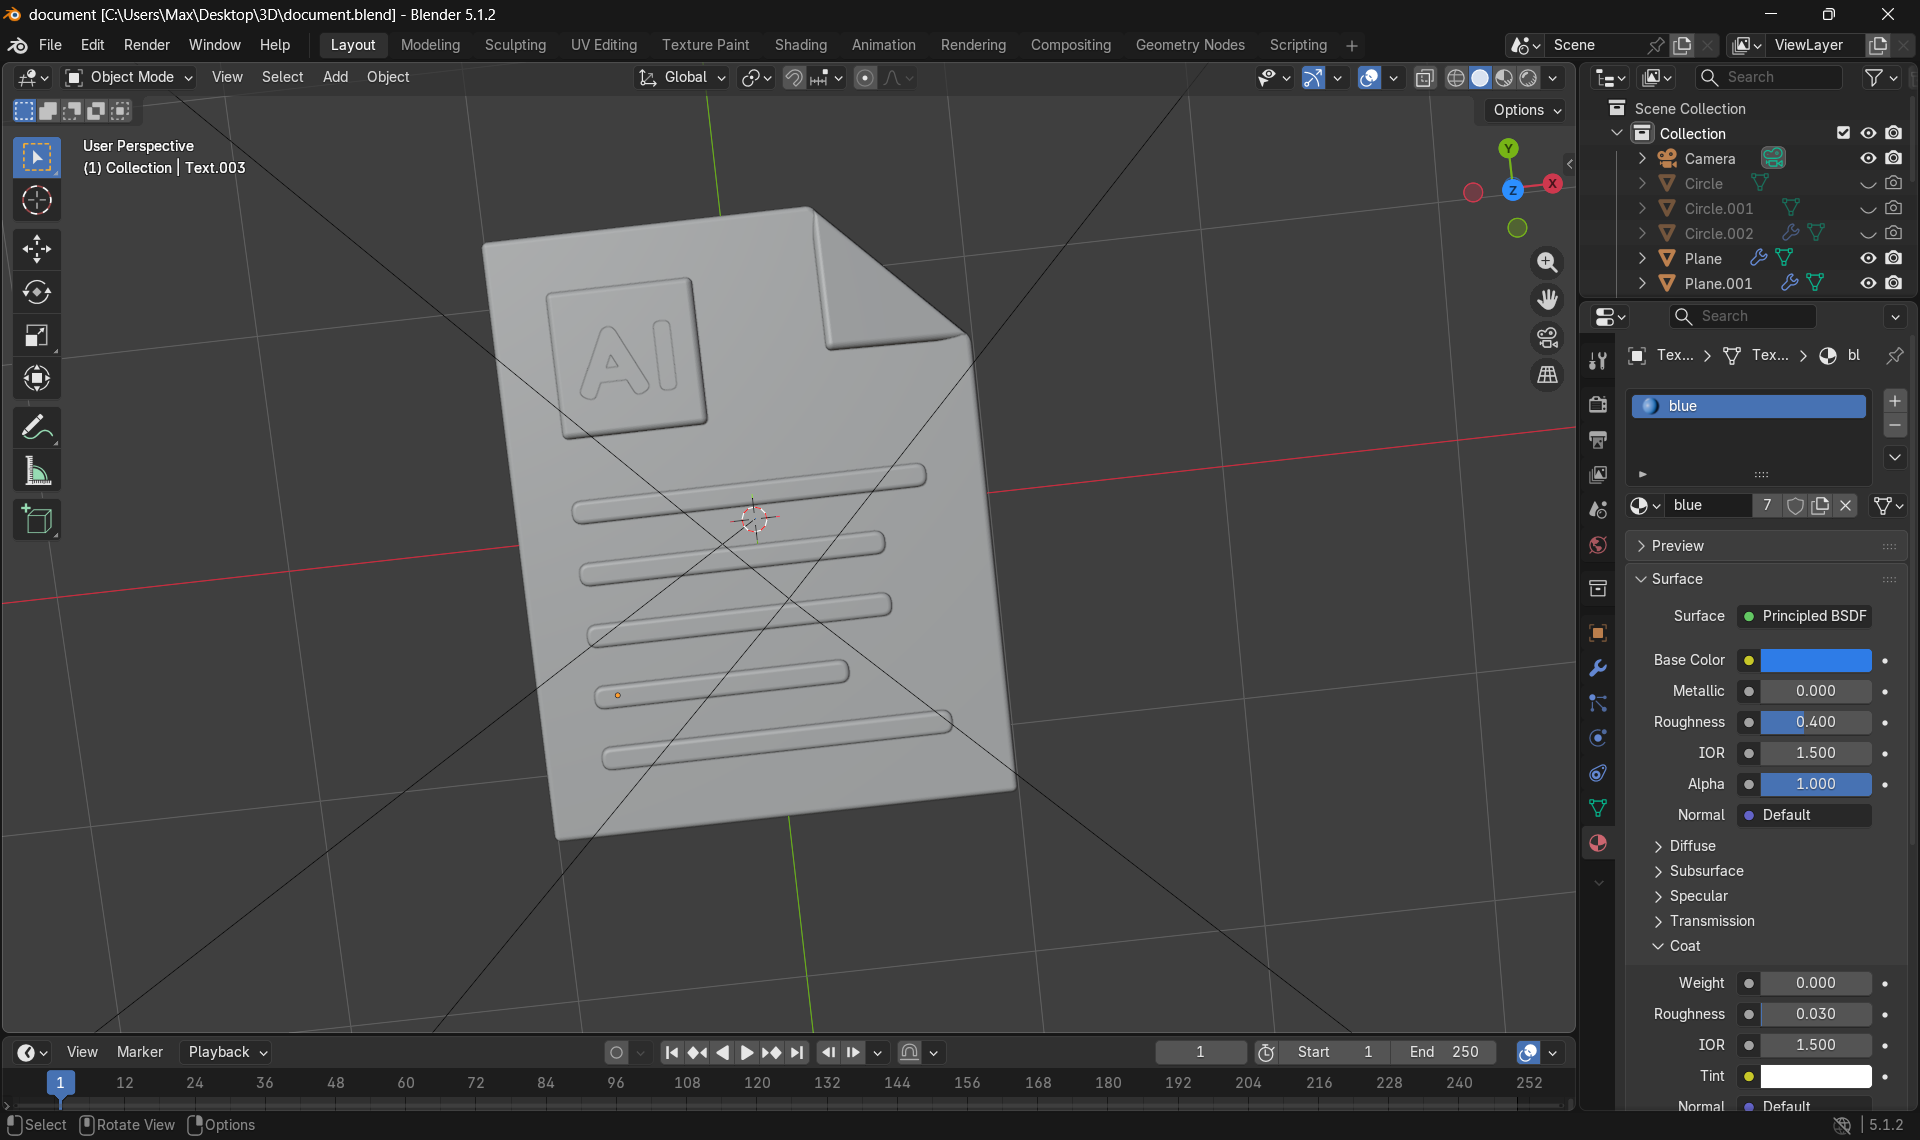Expand the Camera tree item
1920x1140 pixels.
point(1642,158)
